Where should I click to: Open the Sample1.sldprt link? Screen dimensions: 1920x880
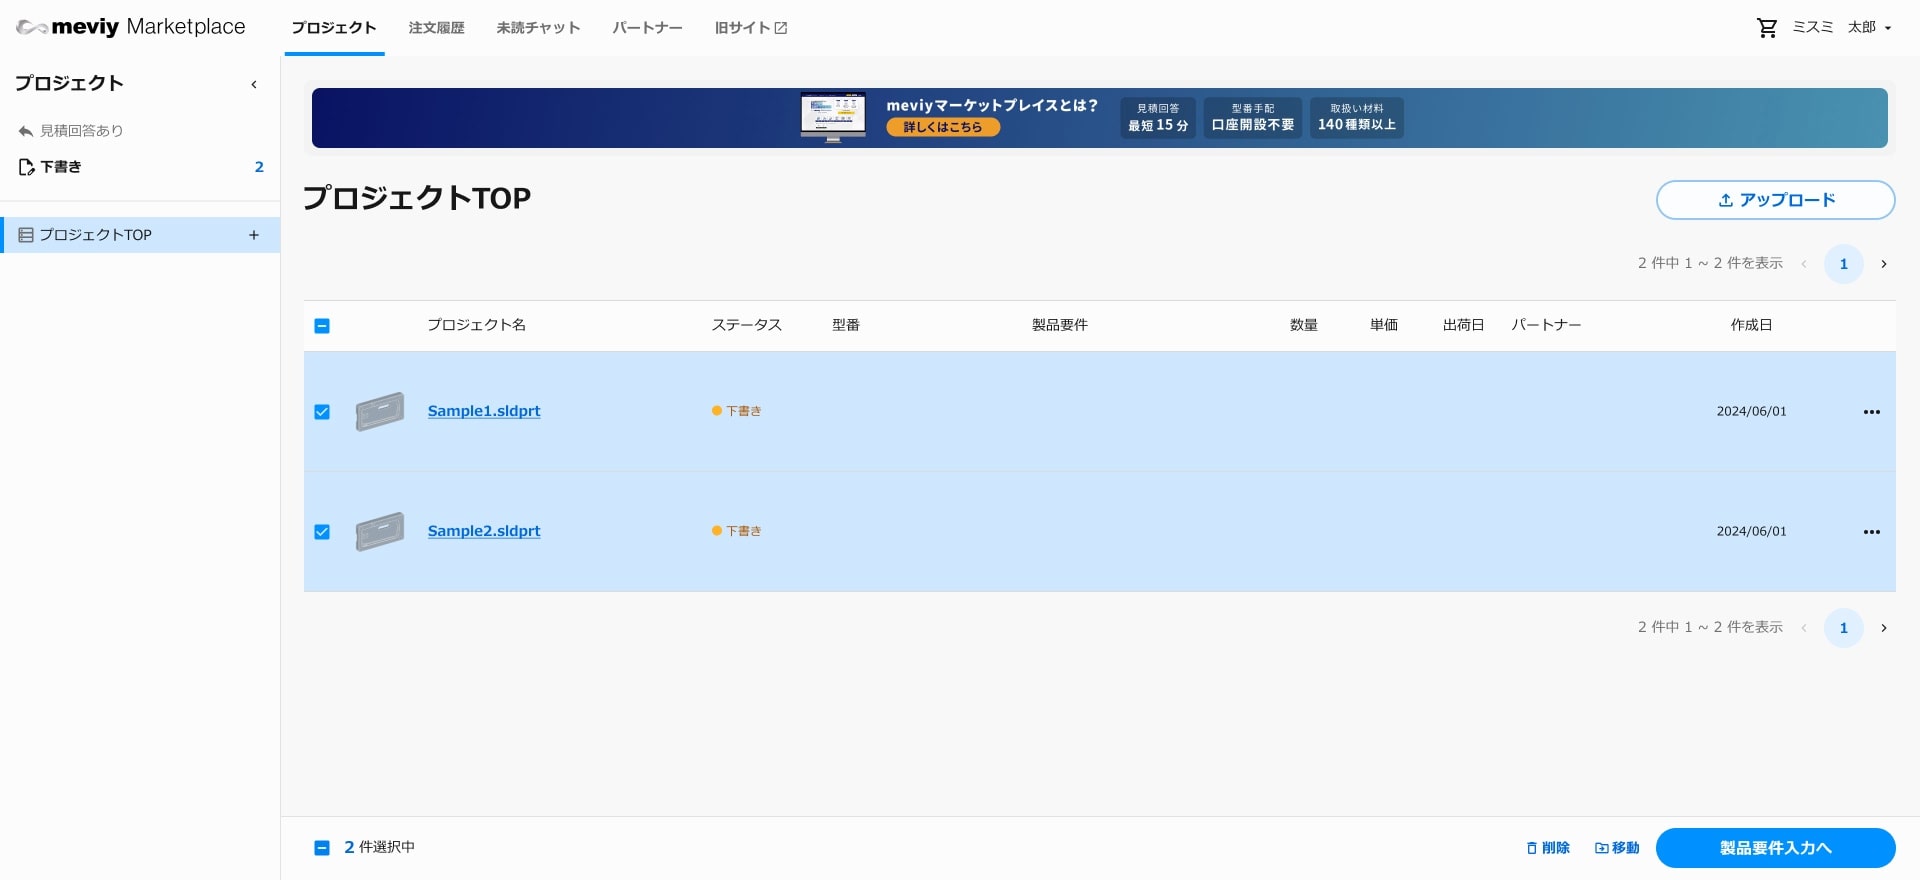coord(484,411)
